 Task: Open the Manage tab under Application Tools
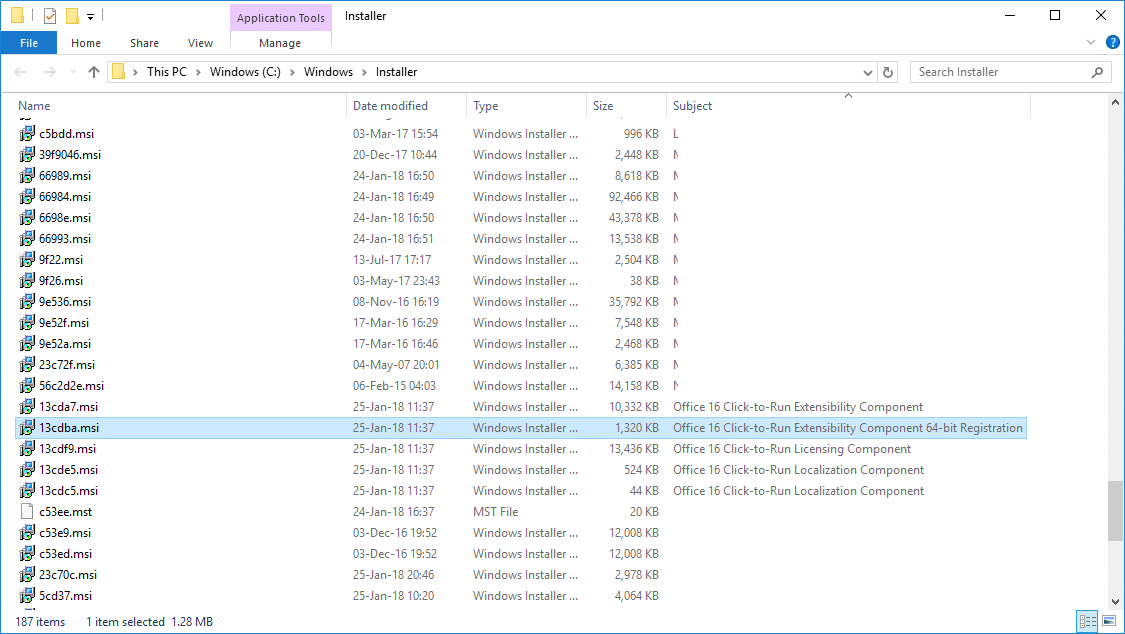280,43
